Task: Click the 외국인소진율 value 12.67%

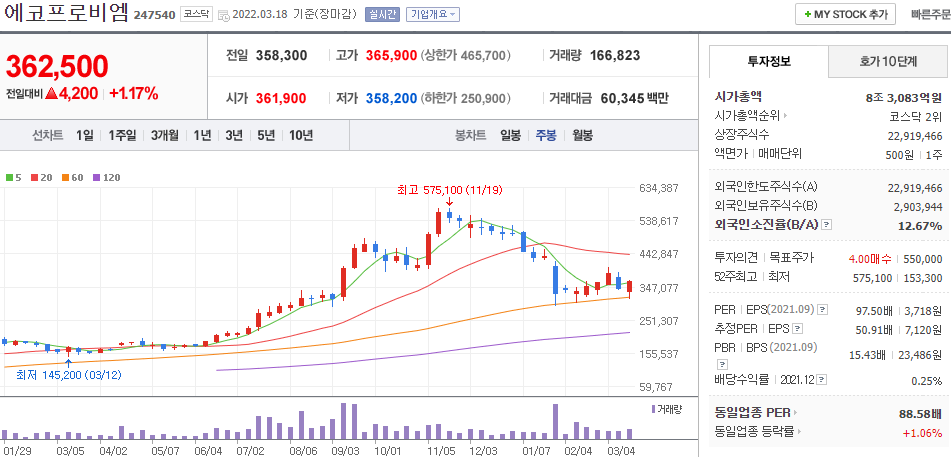Action: [919, 226]
